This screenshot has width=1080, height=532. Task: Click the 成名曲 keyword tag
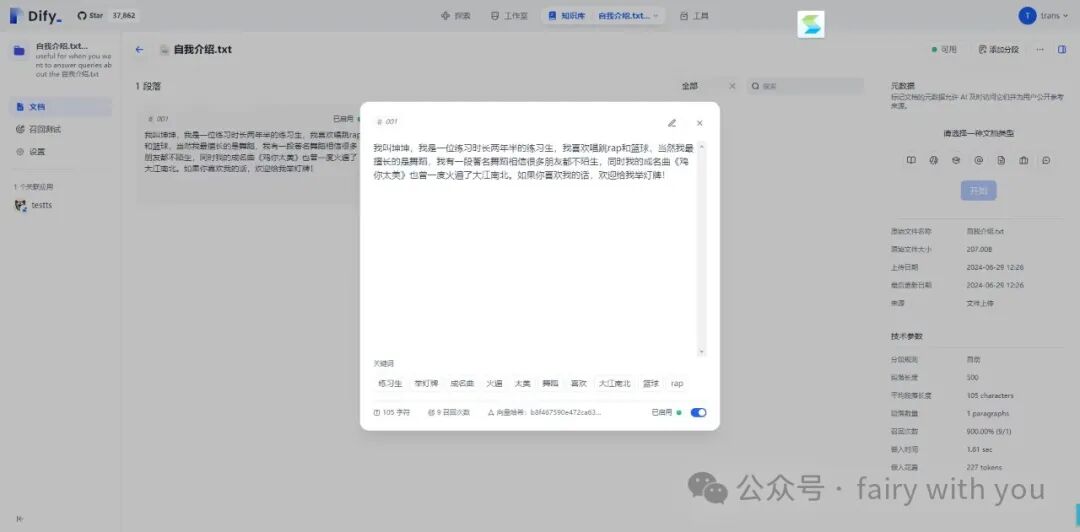[x=461, y=383]
